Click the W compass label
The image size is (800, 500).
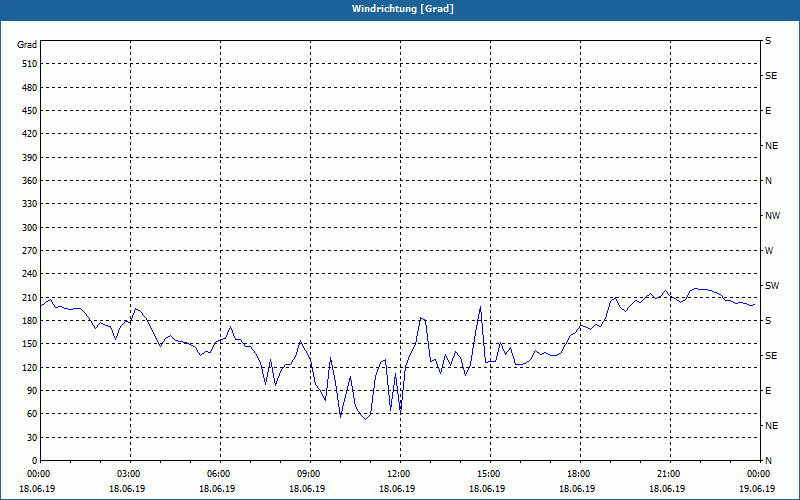(x=769, y=251)
